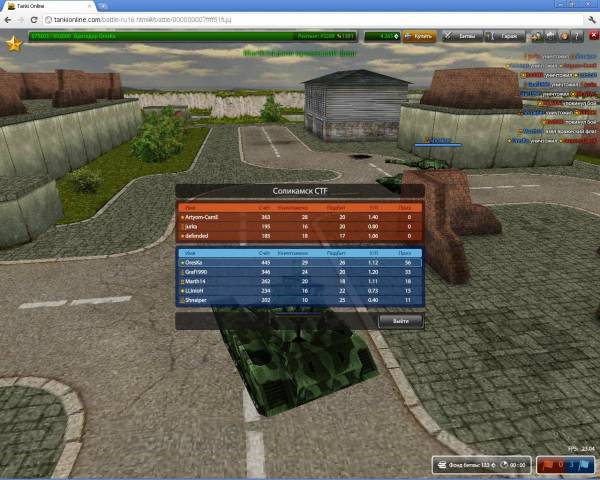Image resolution: width=600 pixels, height=480 pixels.
Task: Click the rank icon beside Graf1990
Action: tap(183, 272)
